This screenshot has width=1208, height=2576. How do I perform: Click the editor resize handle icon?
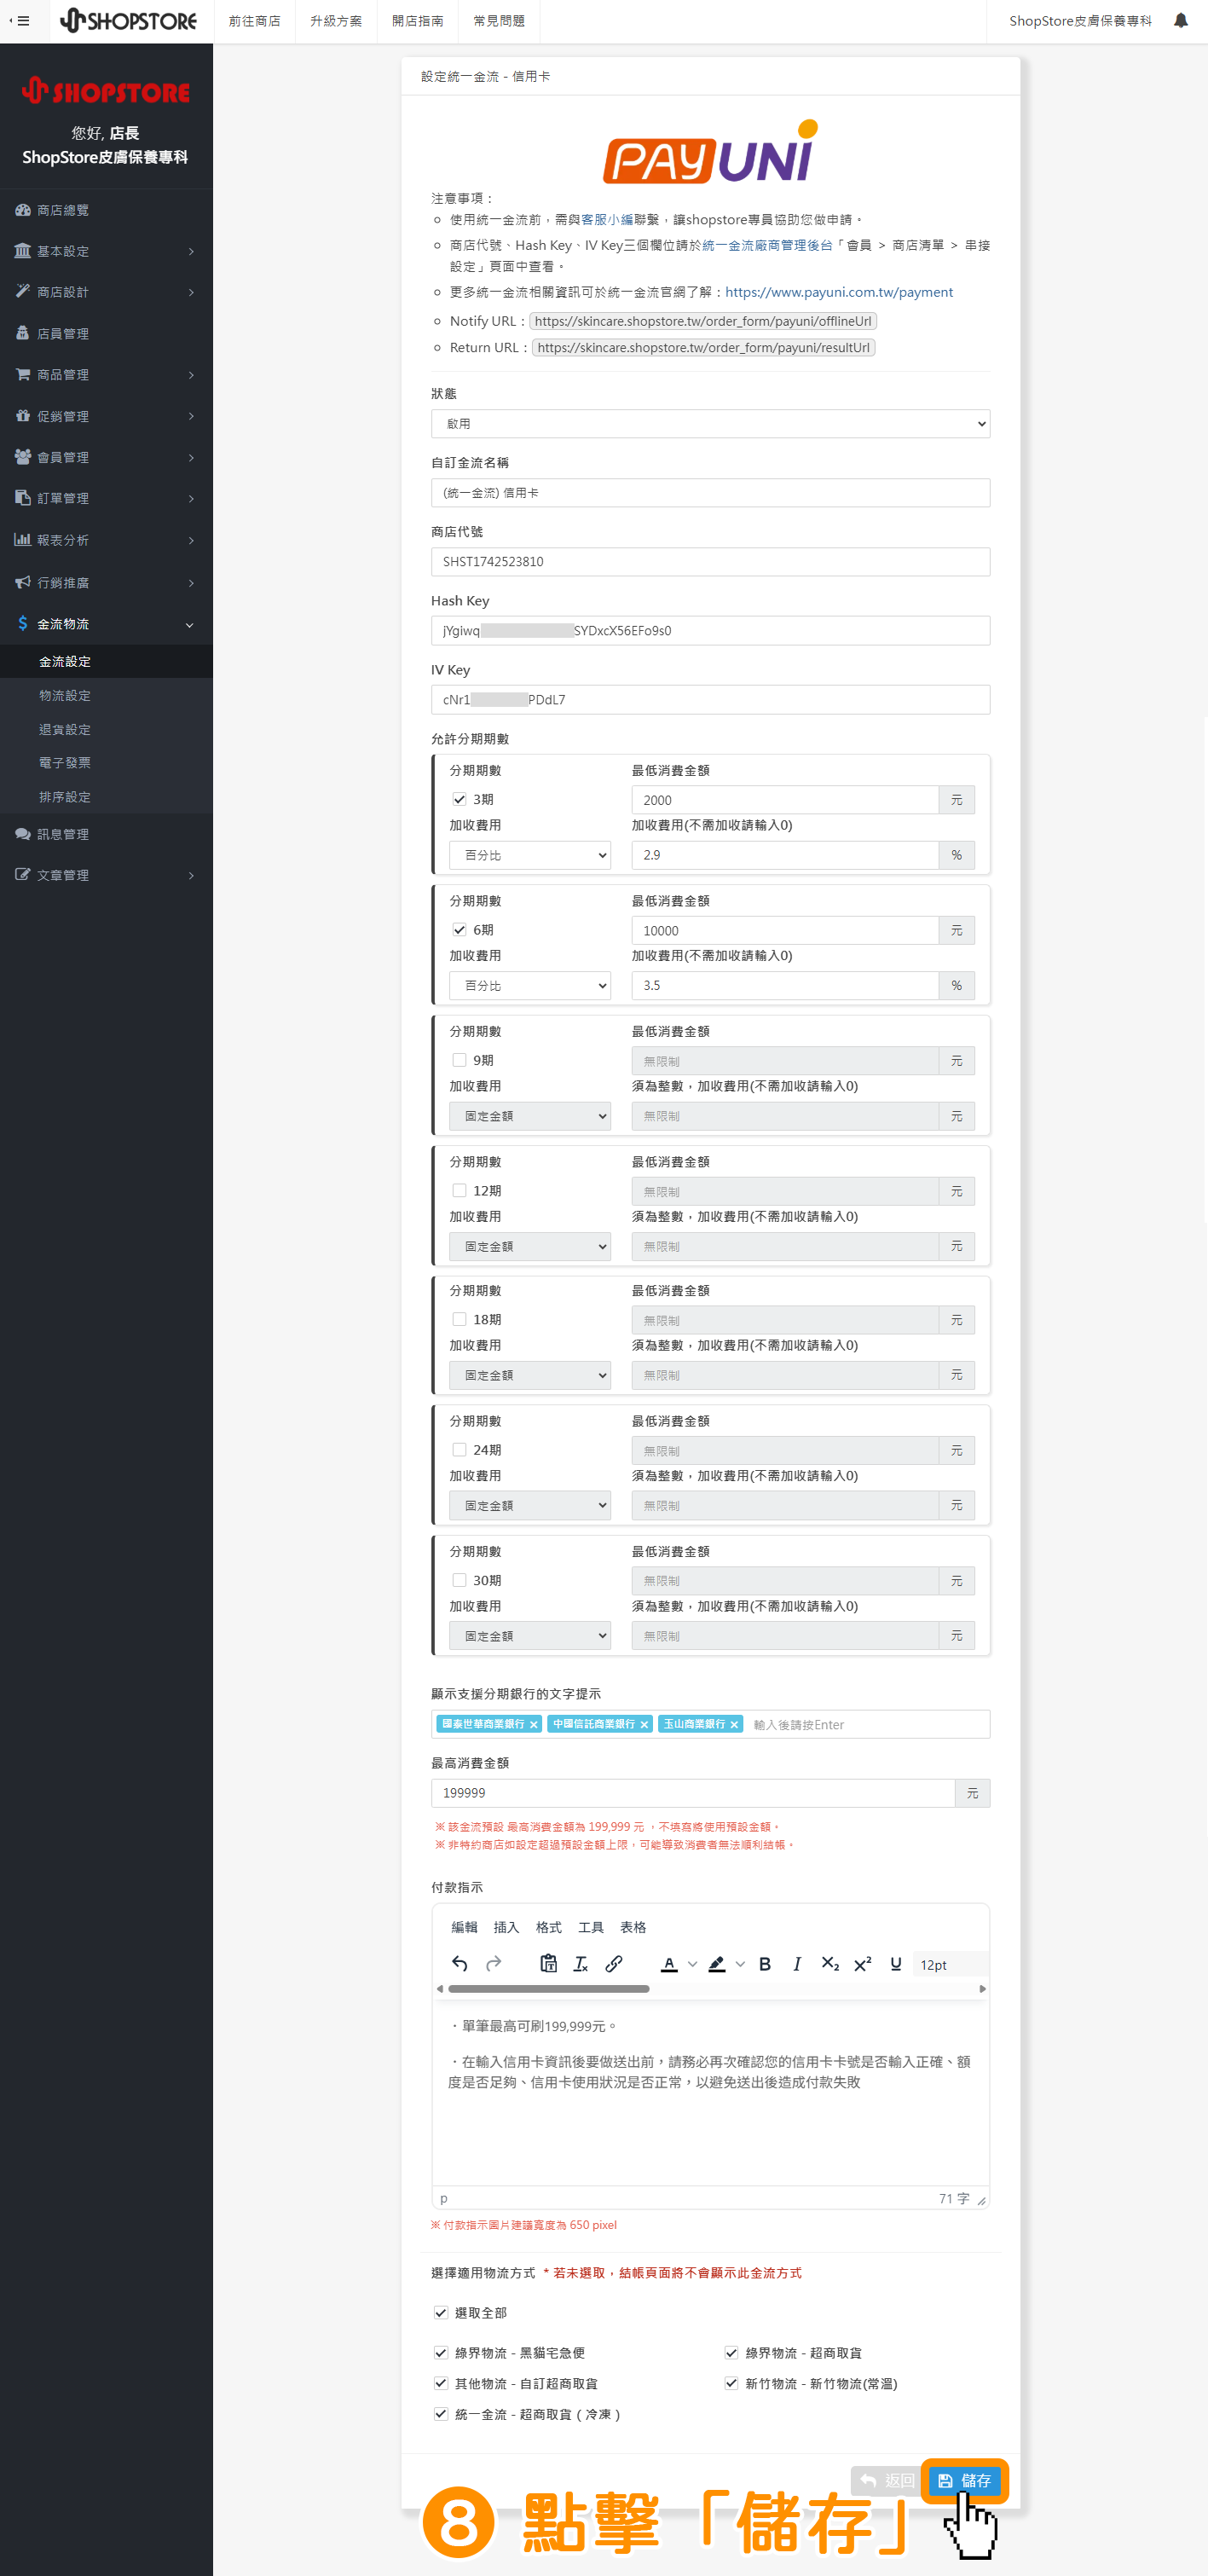982,2199
